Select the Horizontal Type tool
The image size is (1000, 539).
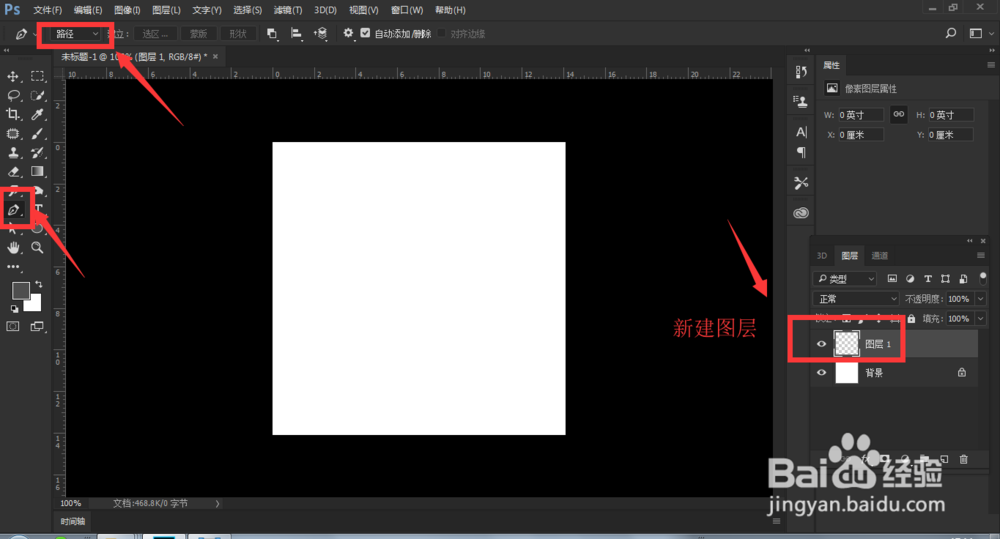point(38,209)
